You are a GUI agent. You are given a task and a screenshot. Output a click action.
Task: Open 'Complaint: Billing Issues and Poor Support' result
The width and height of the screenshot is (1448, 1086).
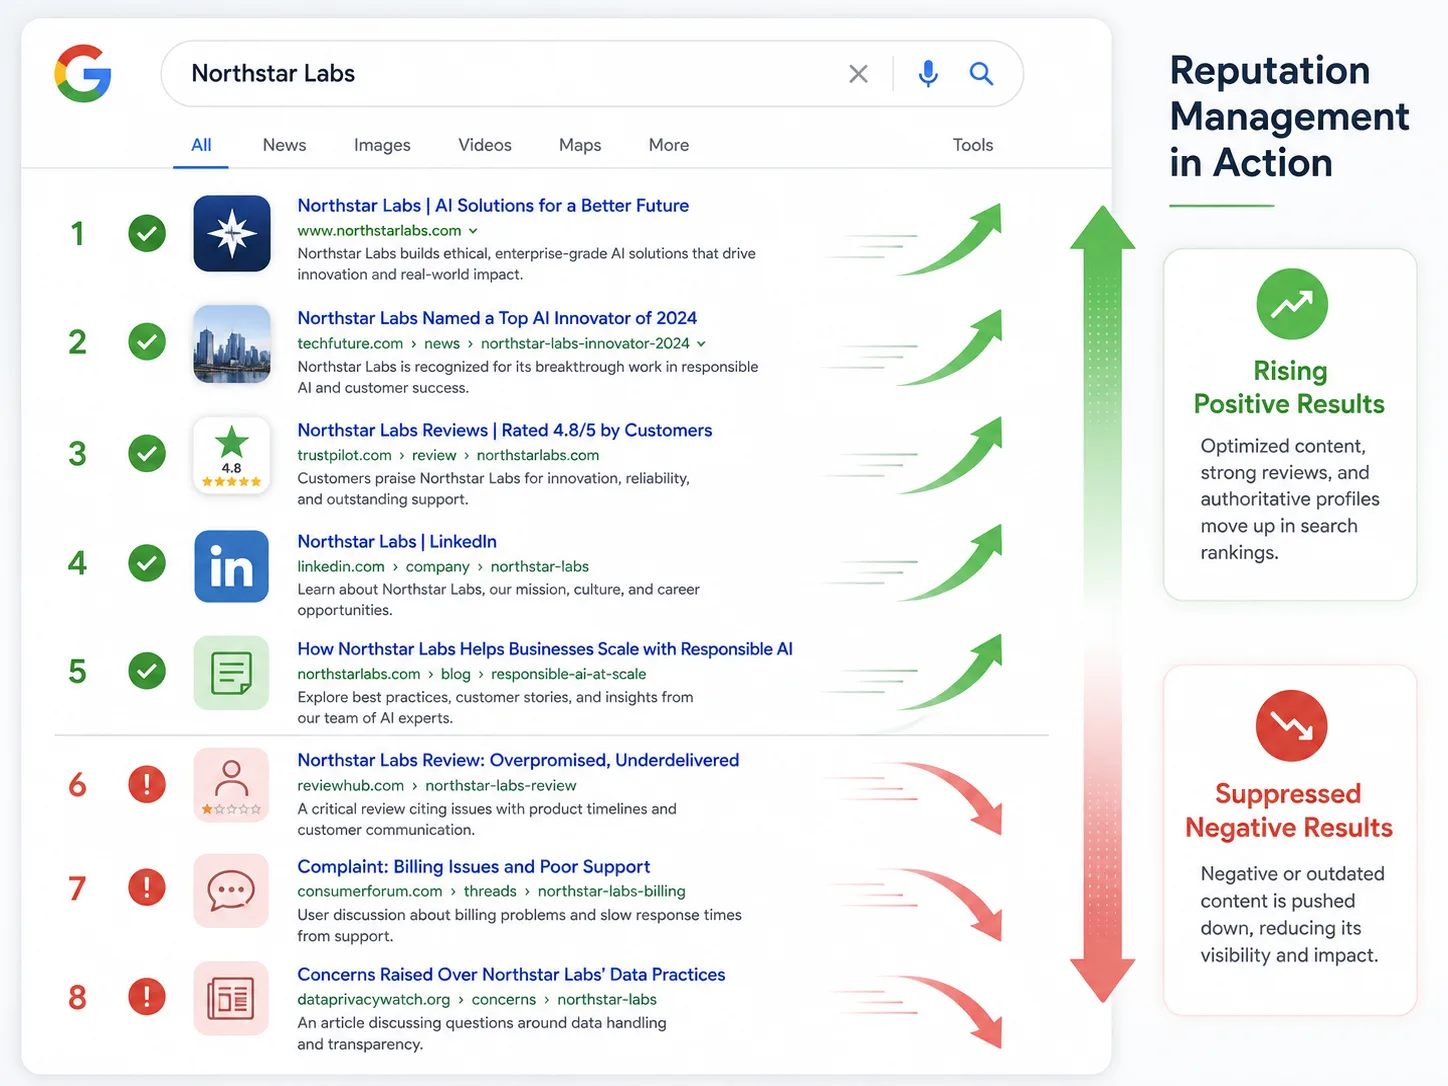[x=474, y=866]
